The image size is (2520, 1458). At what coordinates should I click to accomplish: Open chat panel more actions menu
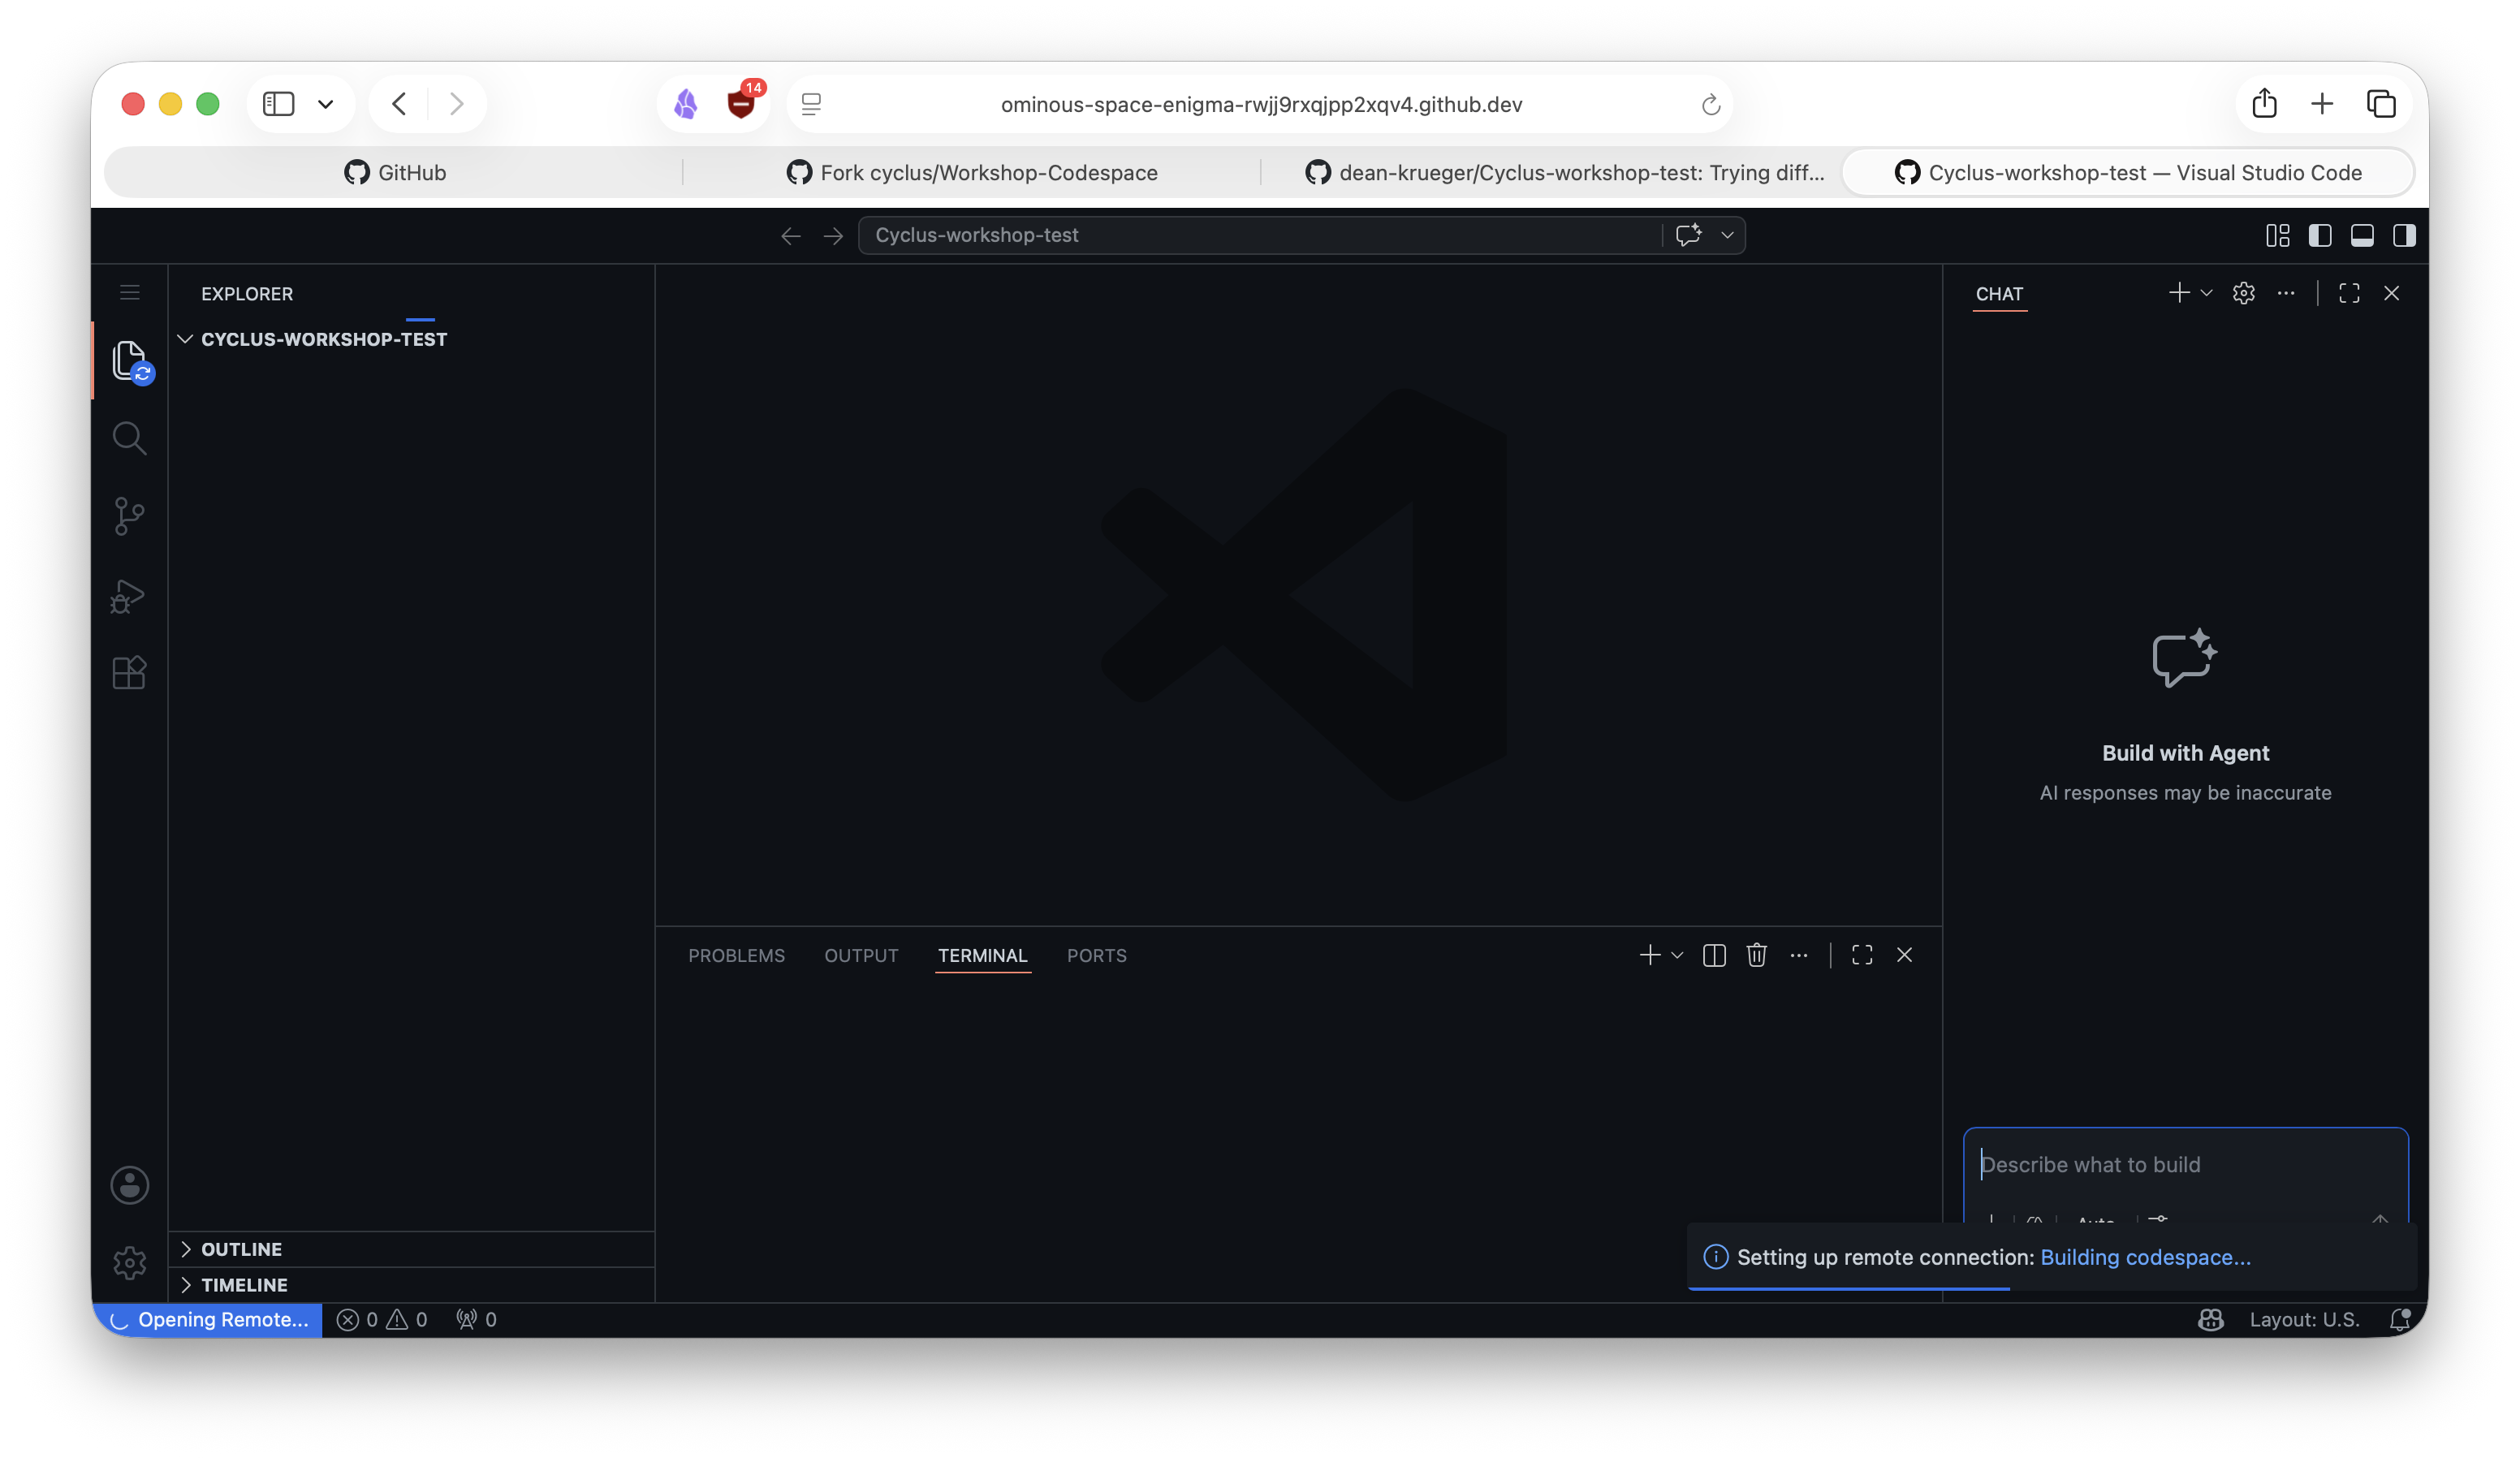pyautogui.click(x=2286, y=293)
